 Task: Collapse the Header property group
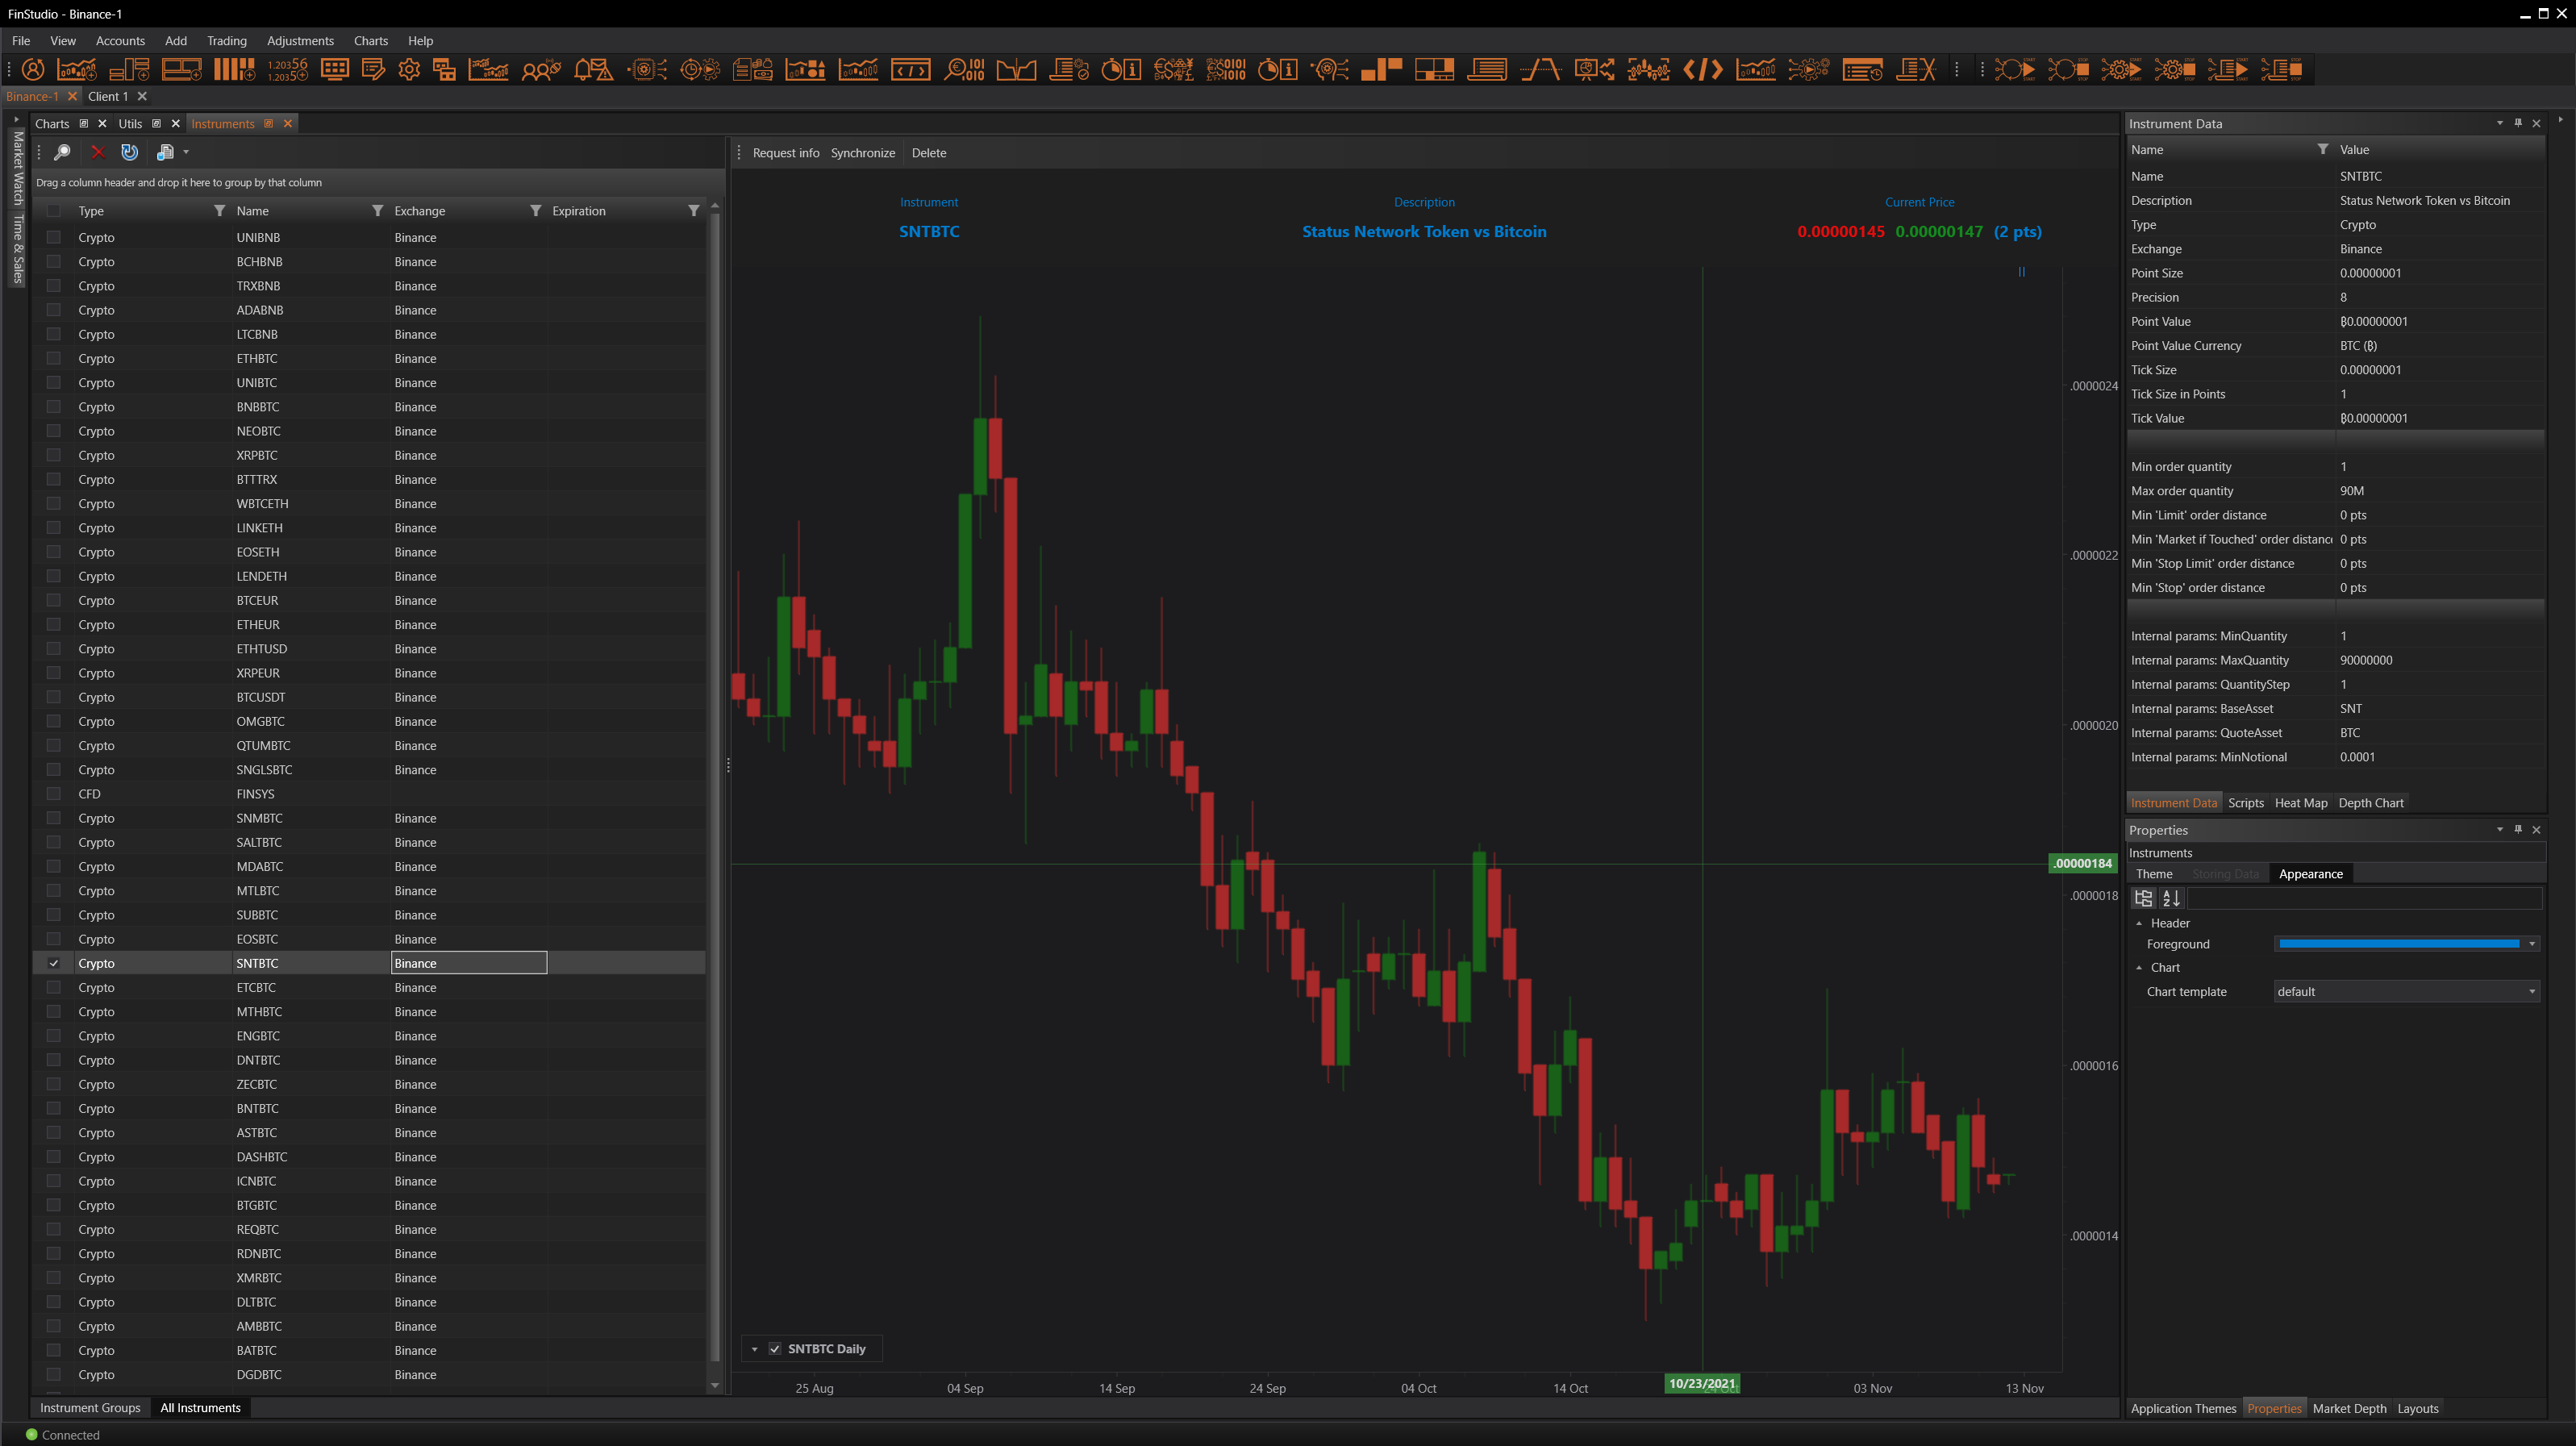pos(2139,923)
